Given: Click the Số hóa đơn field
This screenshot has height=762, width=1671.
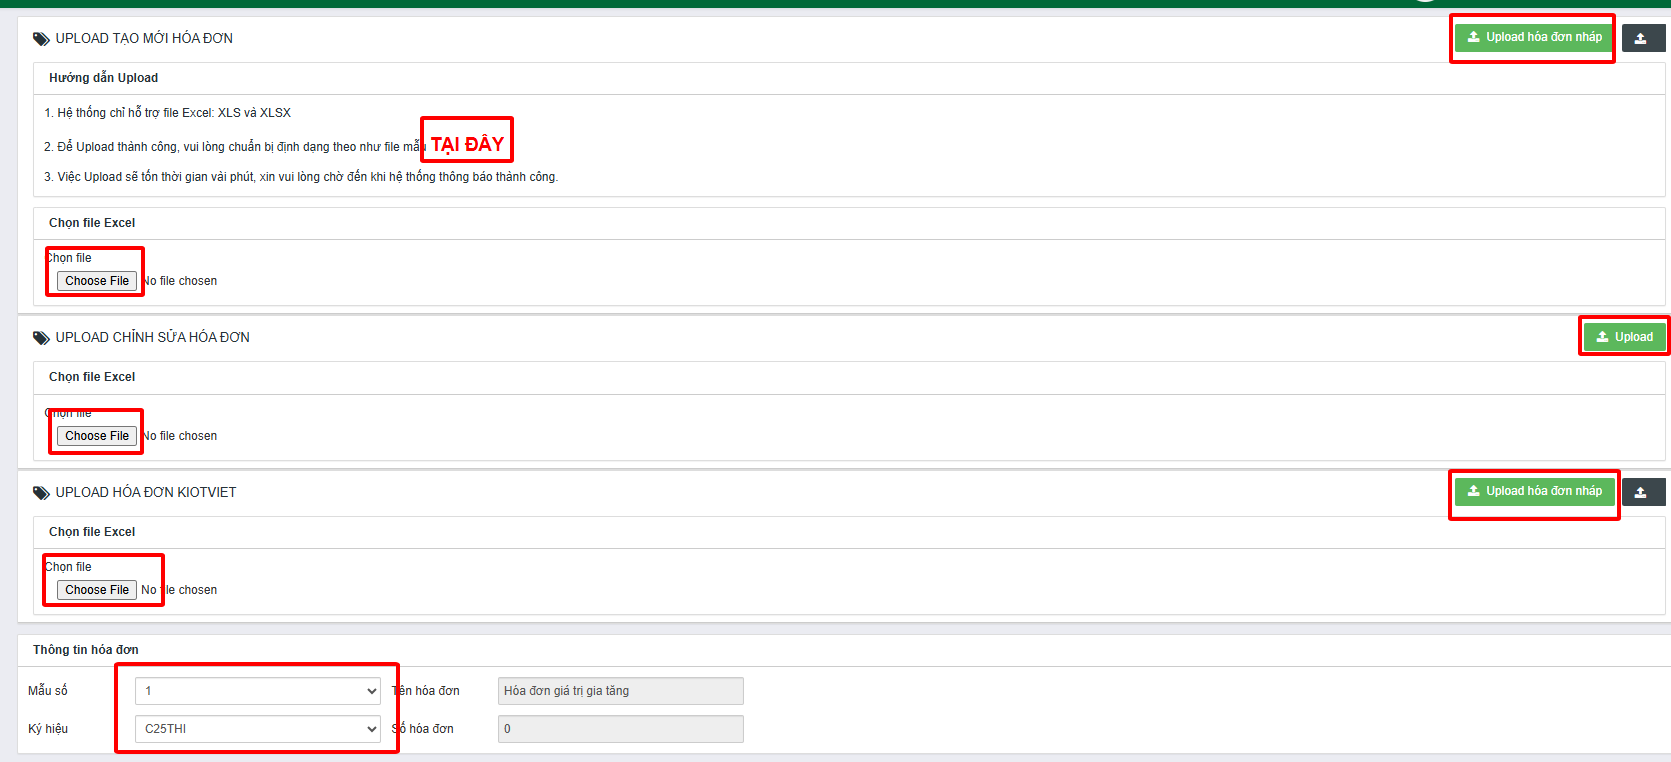Looking at the screenshot, I should point(620,729).
